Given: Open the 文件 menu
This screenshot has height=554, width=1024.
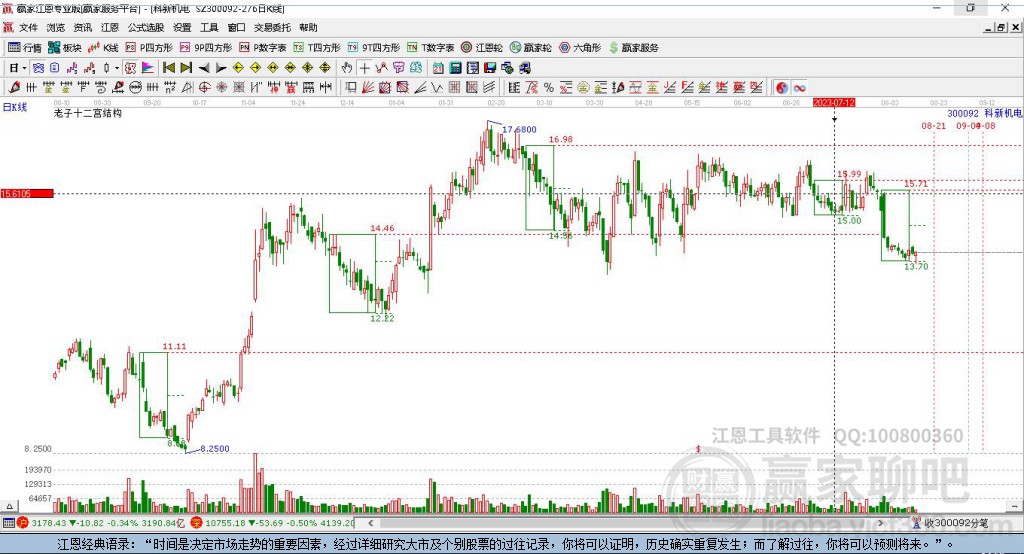Looking at the screenshot, I should click(28, 27).
